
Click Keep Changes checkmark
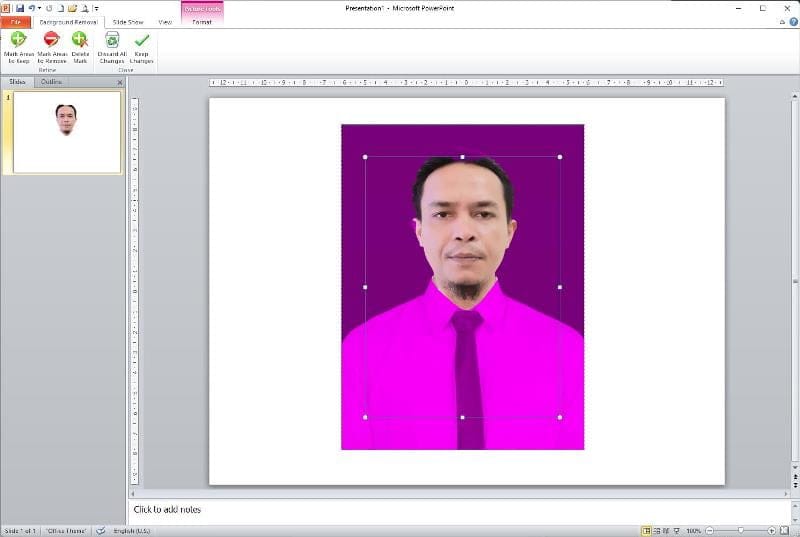[142, 47]
